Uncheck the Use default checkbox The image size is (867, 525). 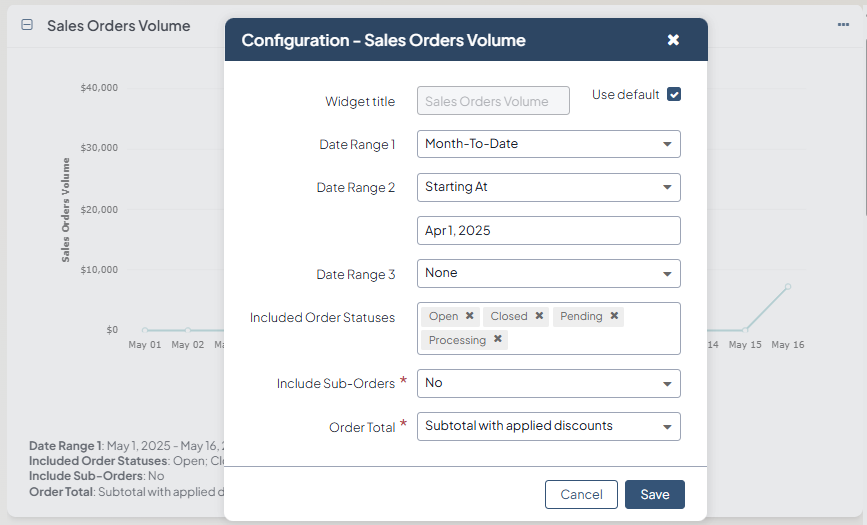(x=674, y=95)
